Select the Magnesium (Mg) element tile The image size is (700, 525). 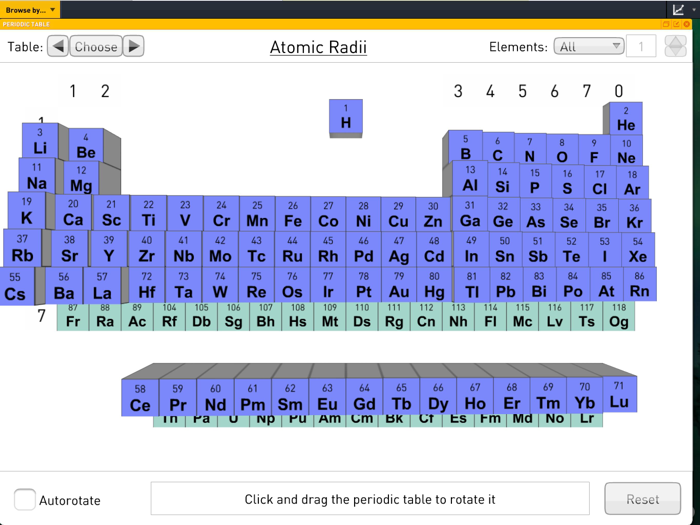[x=81, y=178]
